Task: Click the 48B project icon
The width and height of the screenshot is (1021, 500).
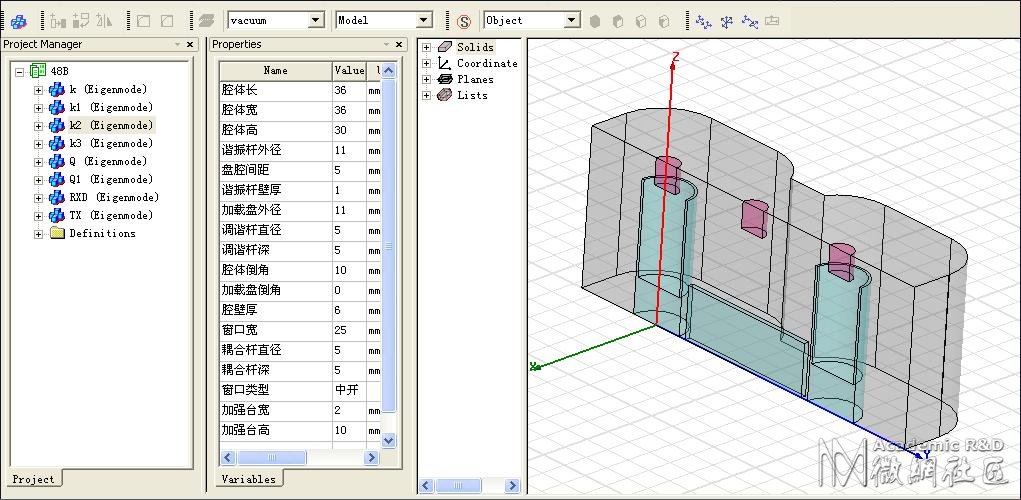Action: click(x=38, y=71)
